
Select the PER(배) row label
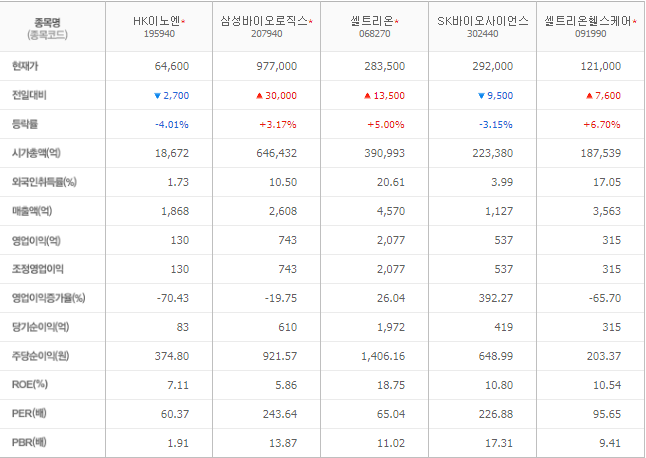tap(29, 414)
